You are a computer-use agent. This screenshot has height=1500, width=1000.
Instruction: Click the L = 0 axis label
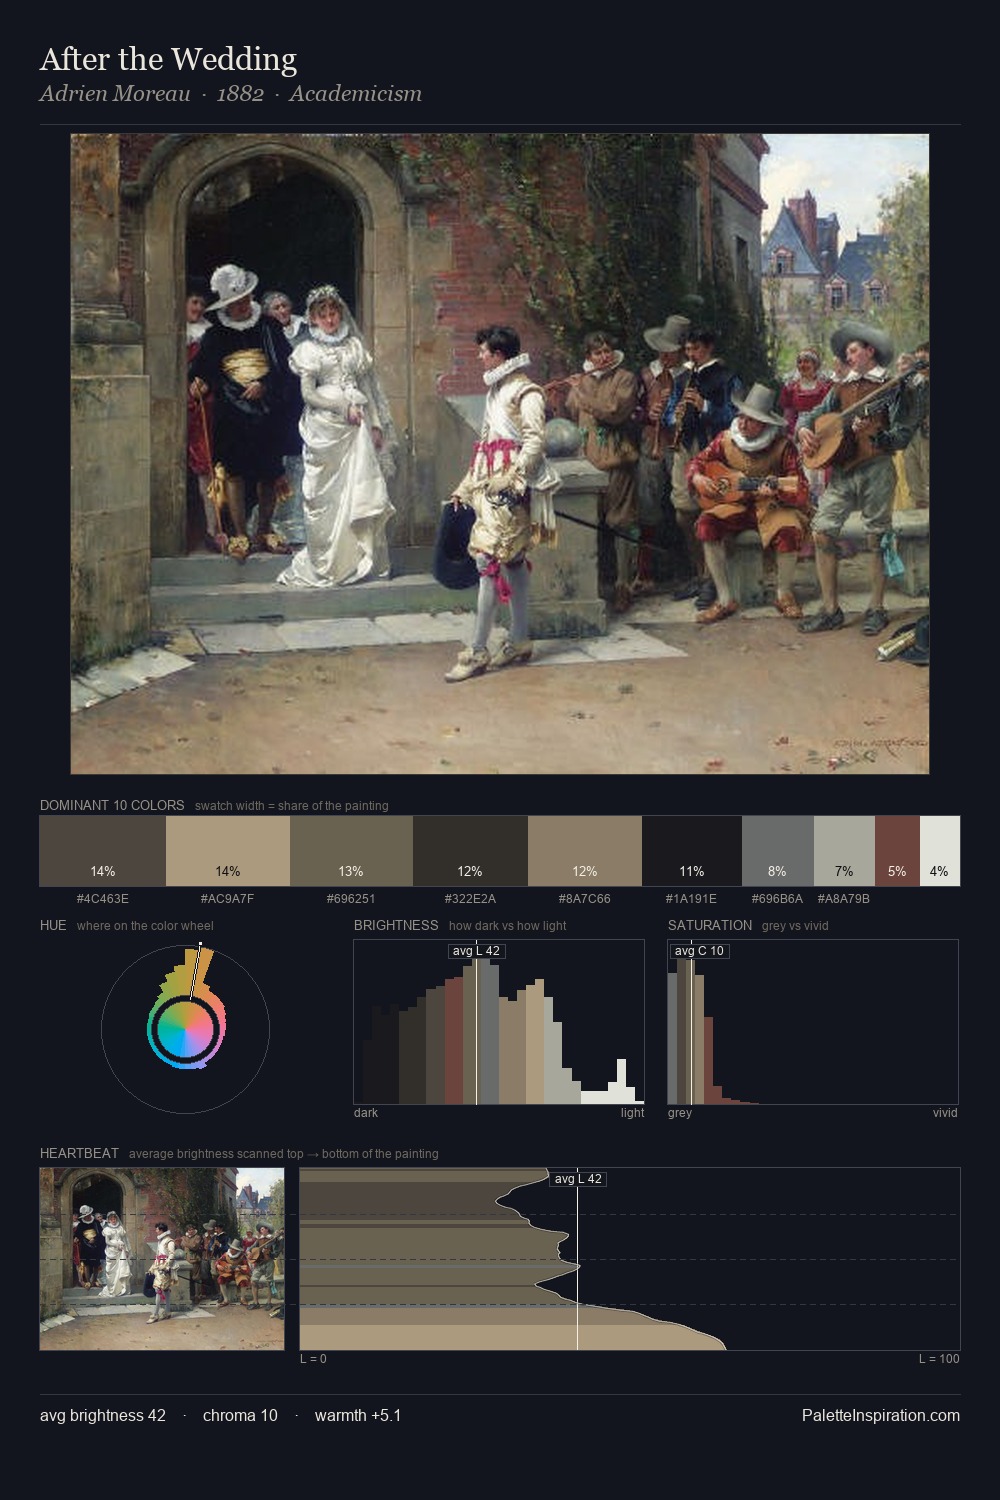tap(313, 1359)
